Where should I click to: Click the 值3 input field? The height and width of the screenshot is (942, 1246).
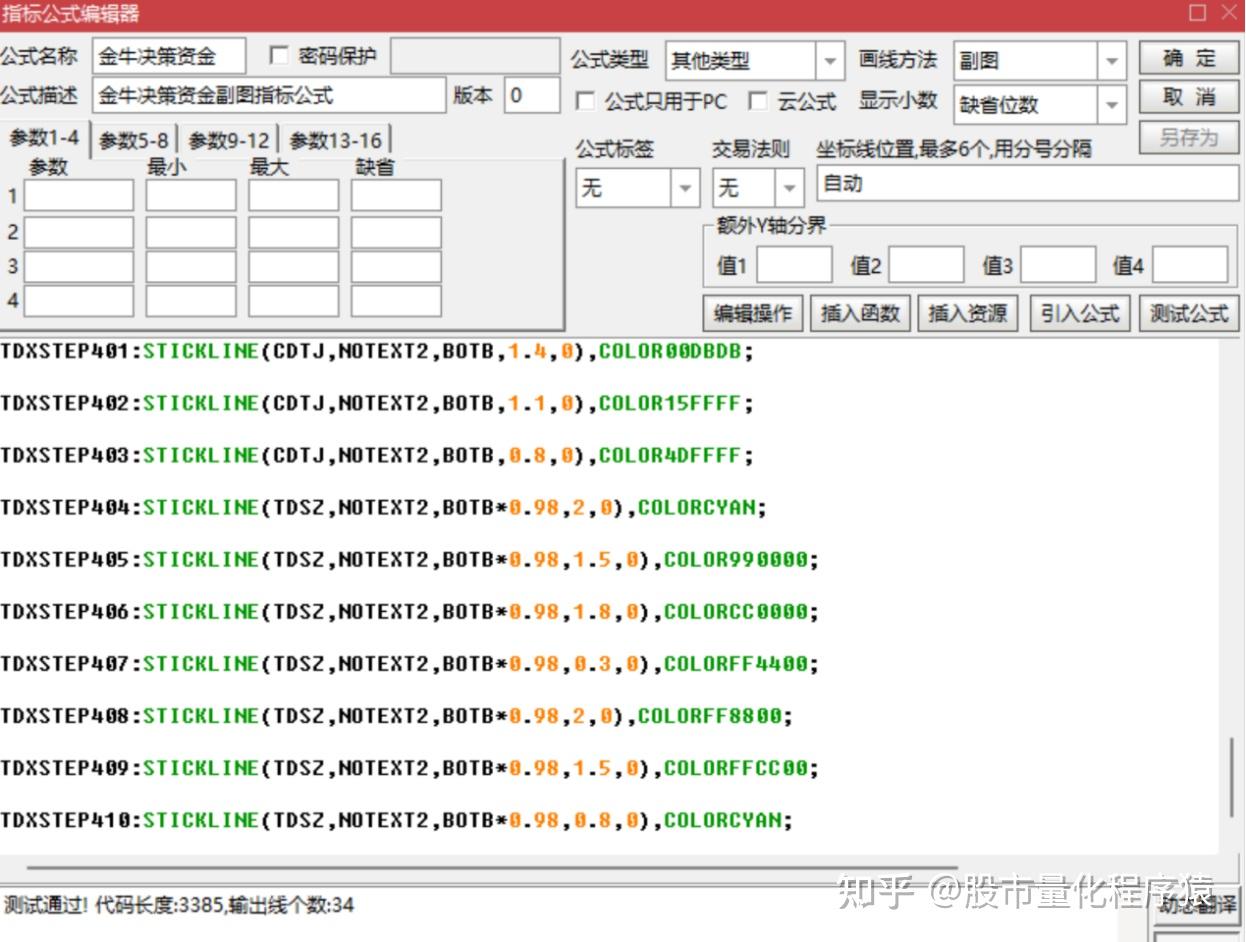point(1059,265)
